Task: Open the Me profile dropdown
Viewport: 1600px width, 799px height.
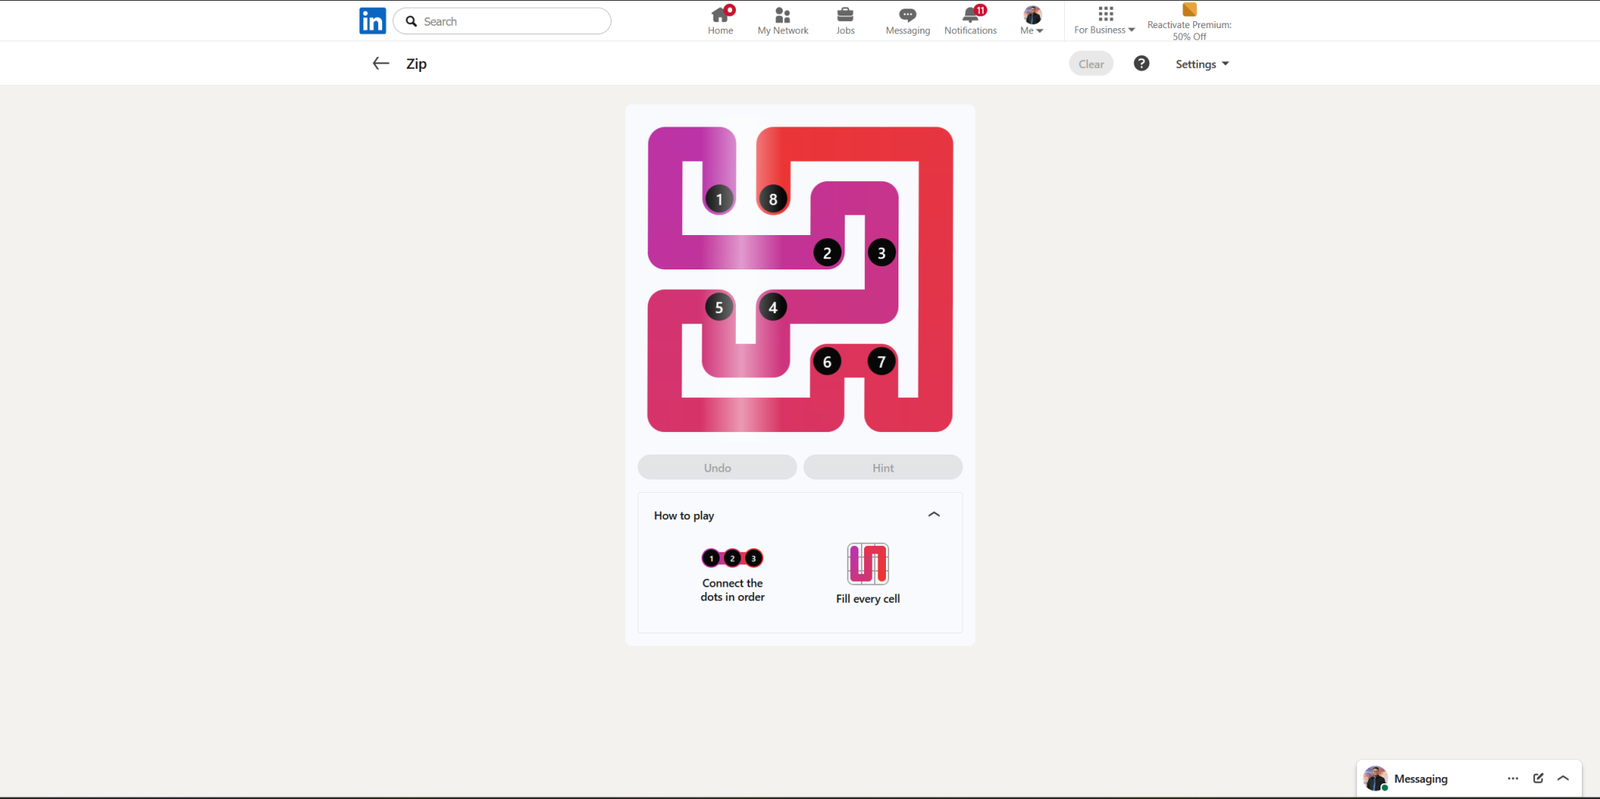Action: click(x=1032, y=20)
